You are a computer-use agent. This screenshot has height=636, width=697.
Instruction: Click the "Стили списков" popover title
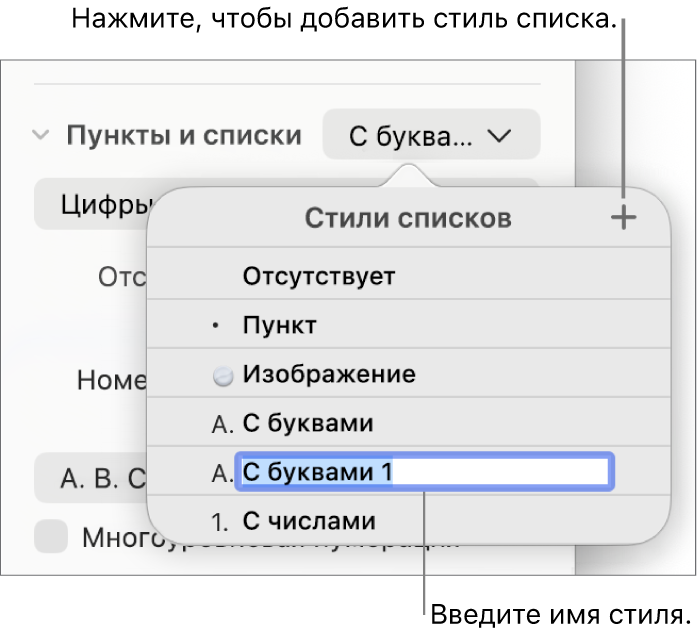tap(408, 218)
